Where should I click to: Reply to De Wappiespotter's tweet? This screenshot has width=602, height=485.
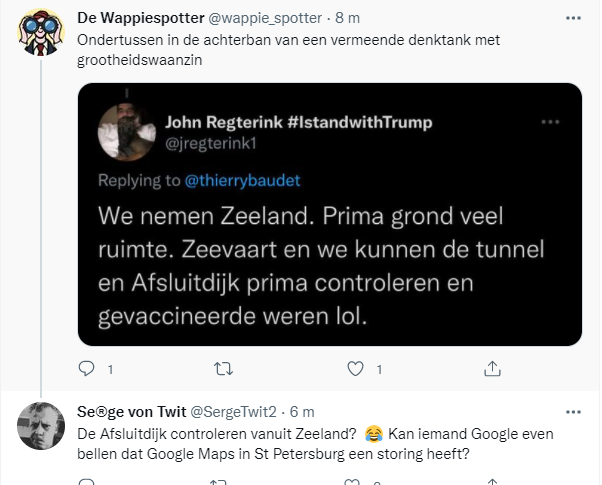click(87, 370)
